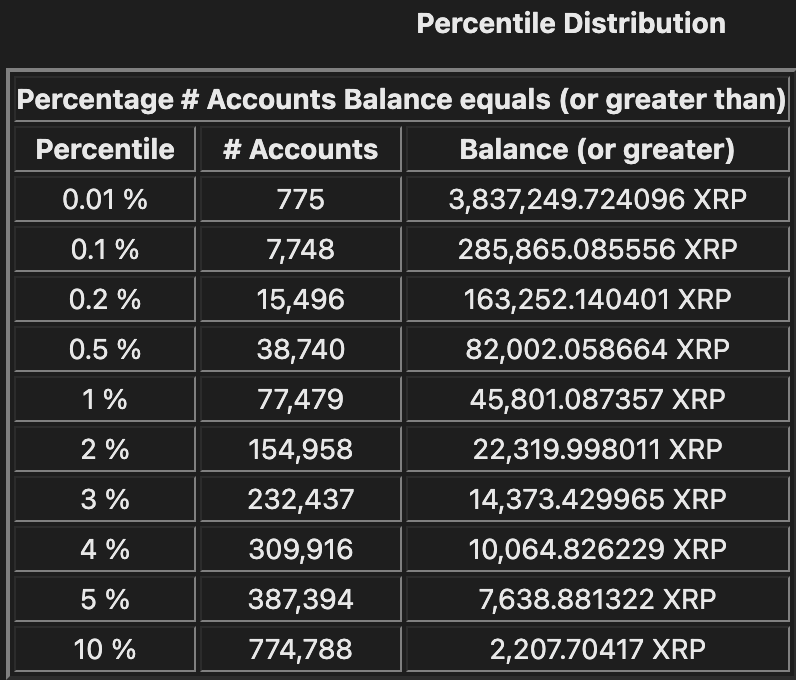The width and height of the screenshot is (796, 680).
Task: Click the Percentile Distribution heading
Action: 571,23
